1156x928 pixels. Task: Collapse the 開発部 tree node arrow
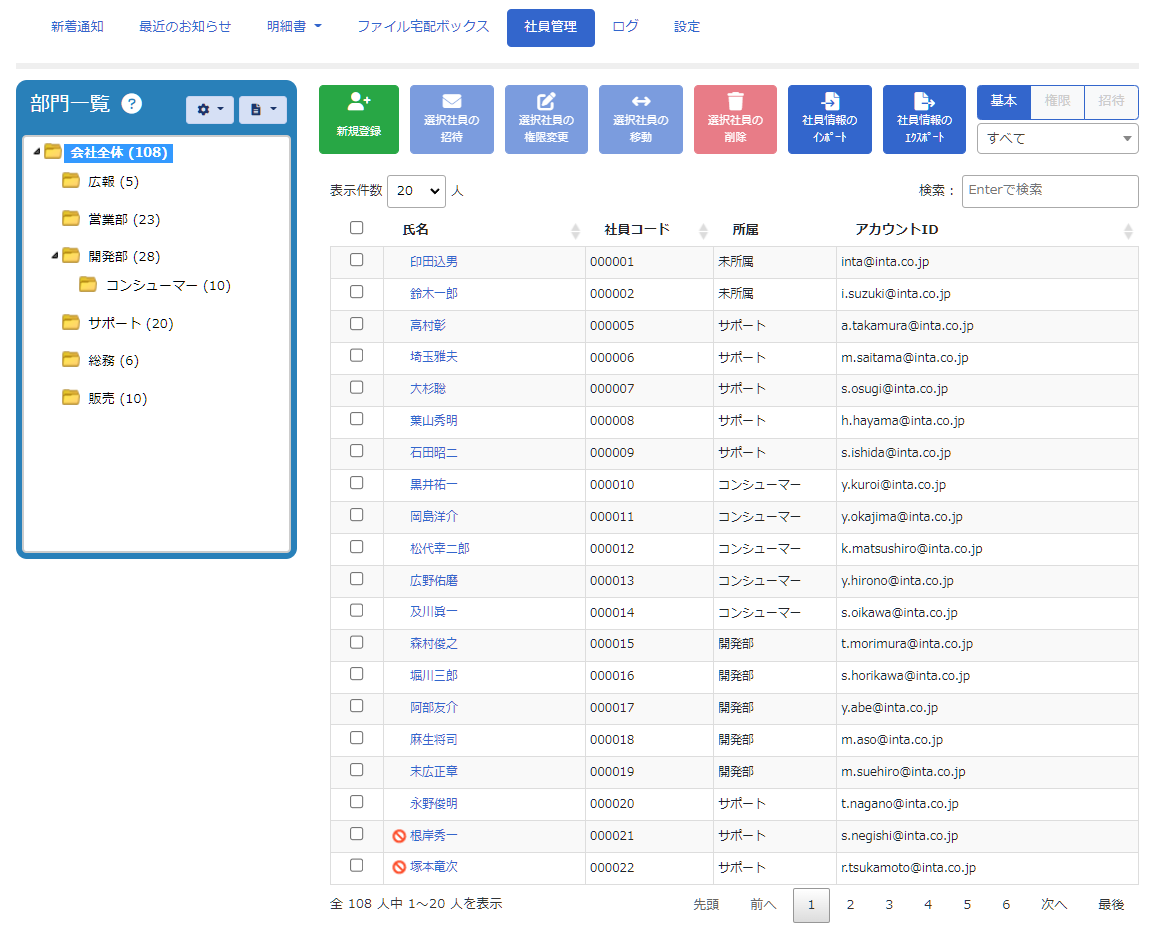click(x=55, y=256)
